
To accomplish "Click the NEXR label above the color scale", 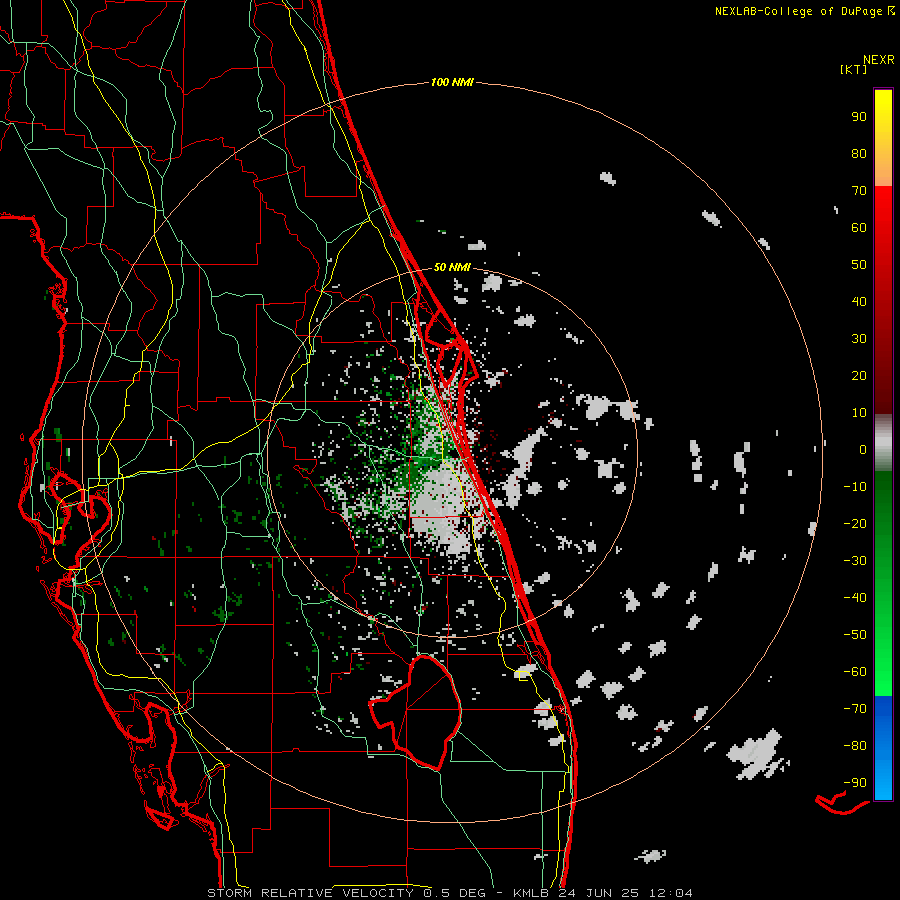I will coord(879,60).
